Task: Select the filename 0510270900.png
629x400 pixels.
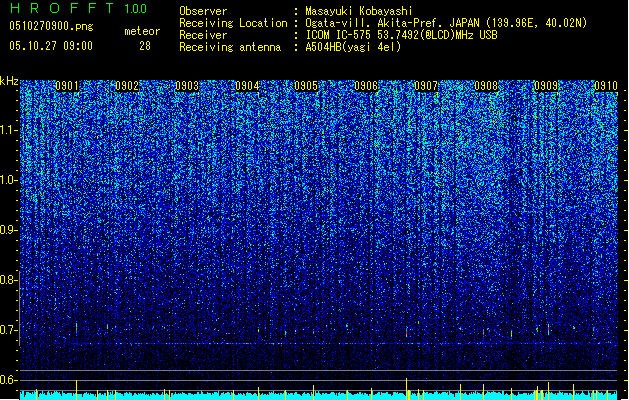Action: coord(51,26)
